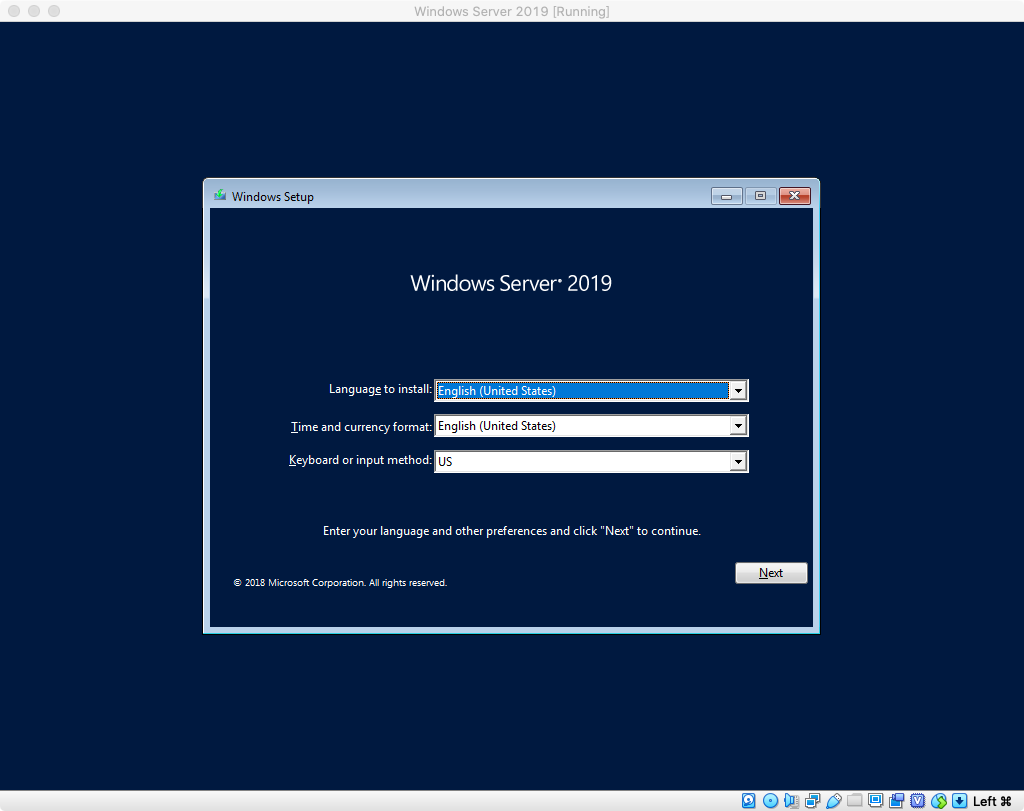Click the macOS red close window button

point(14,11)
